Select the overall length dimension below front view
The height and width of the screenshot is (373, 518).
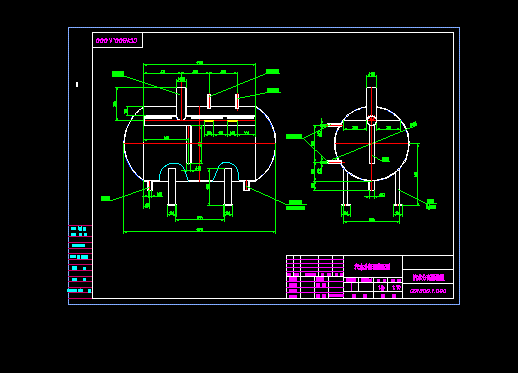point(199,230)
